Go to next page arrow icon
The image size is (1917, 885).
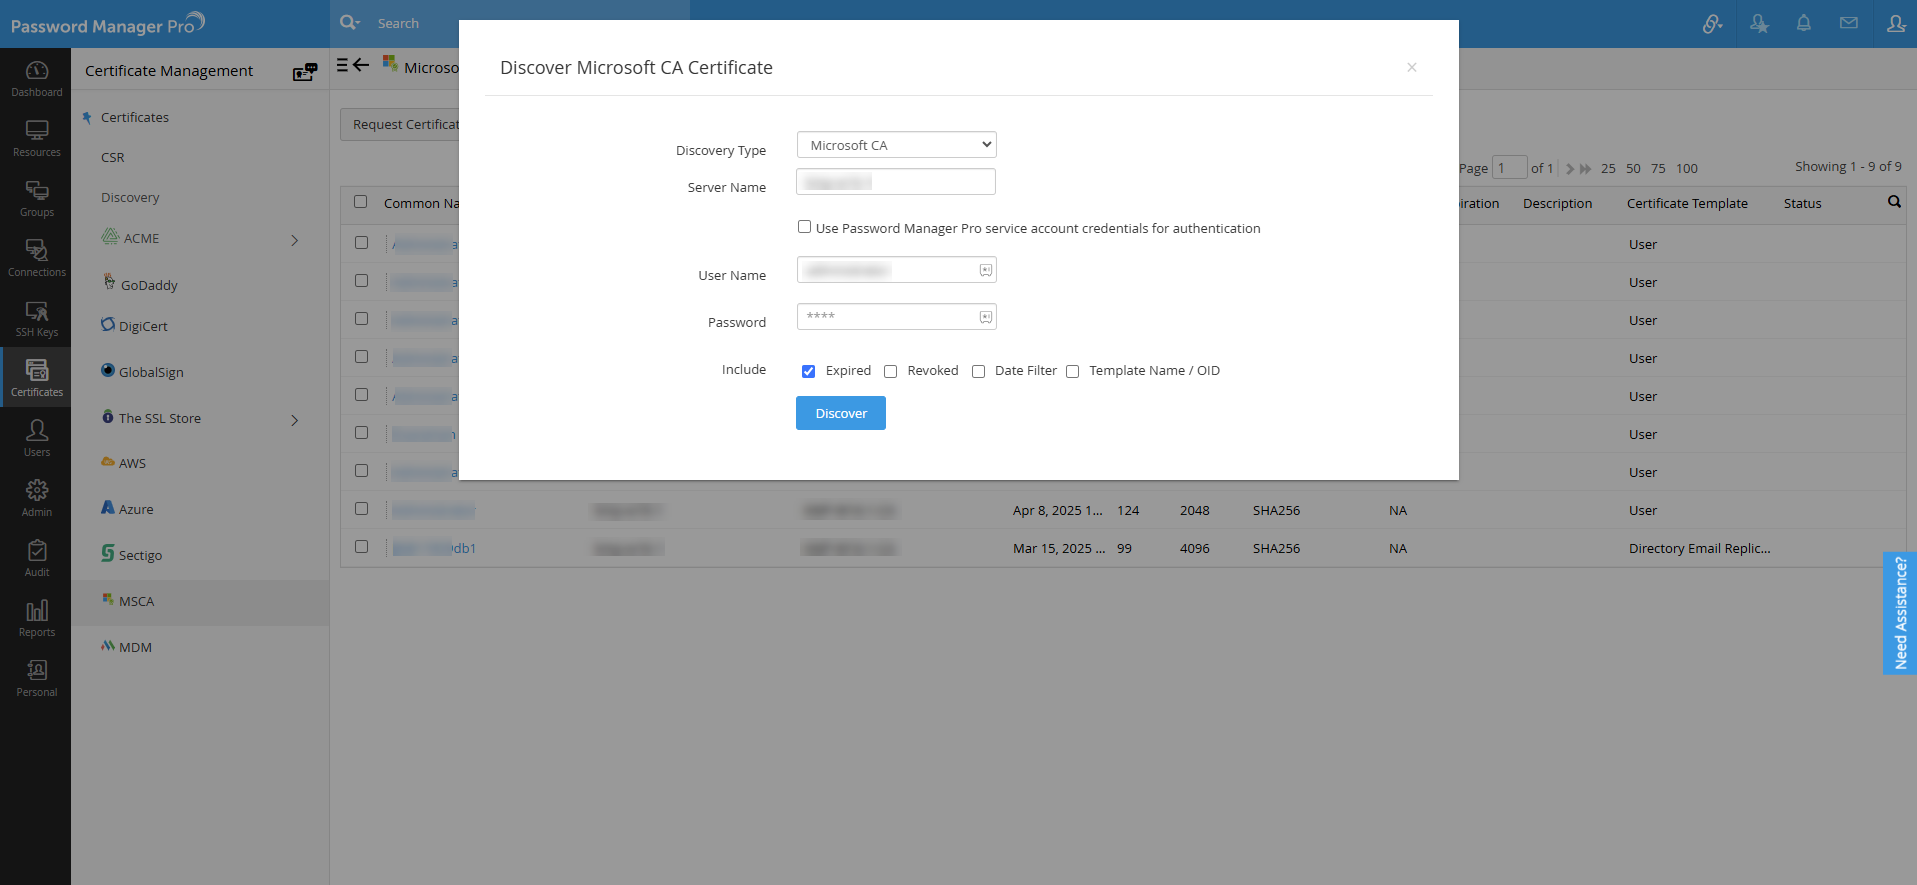(x=1569, y=169)
